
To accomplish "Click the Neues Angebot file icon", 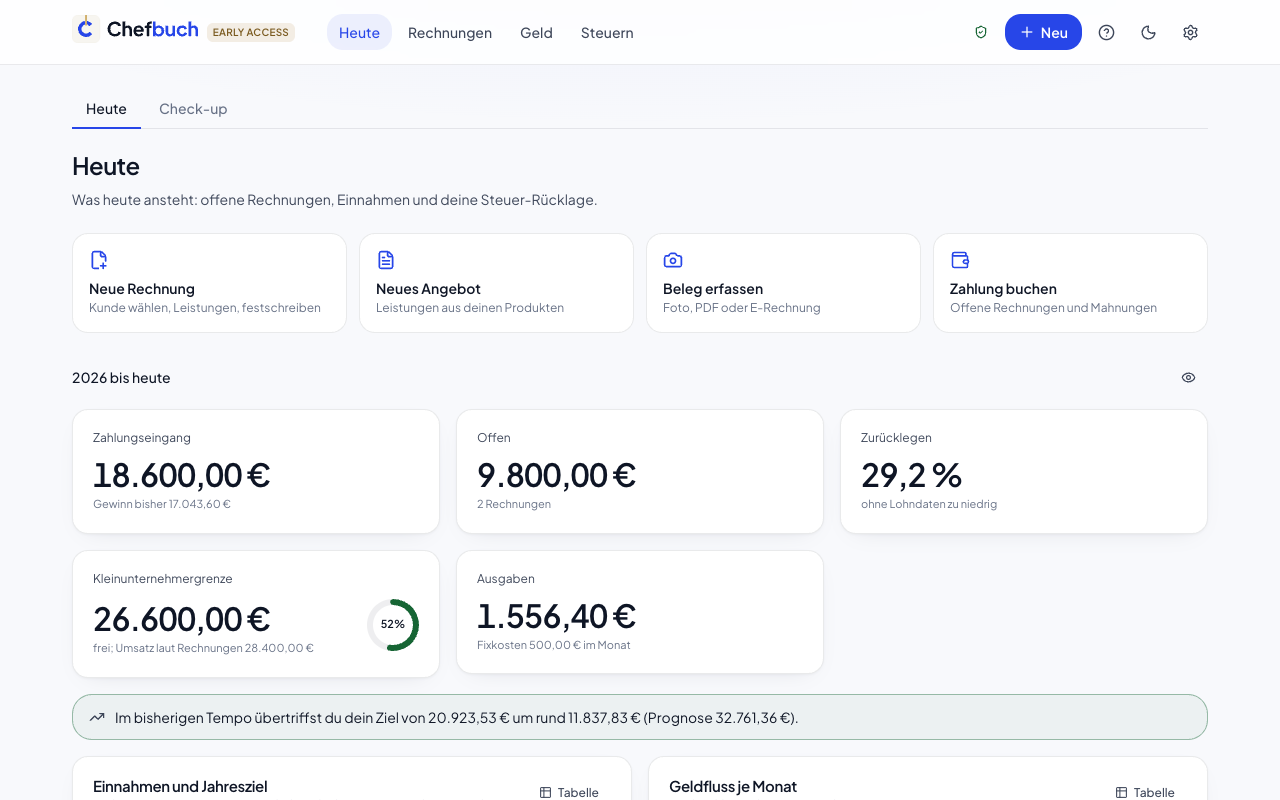I will pos(386,260).
